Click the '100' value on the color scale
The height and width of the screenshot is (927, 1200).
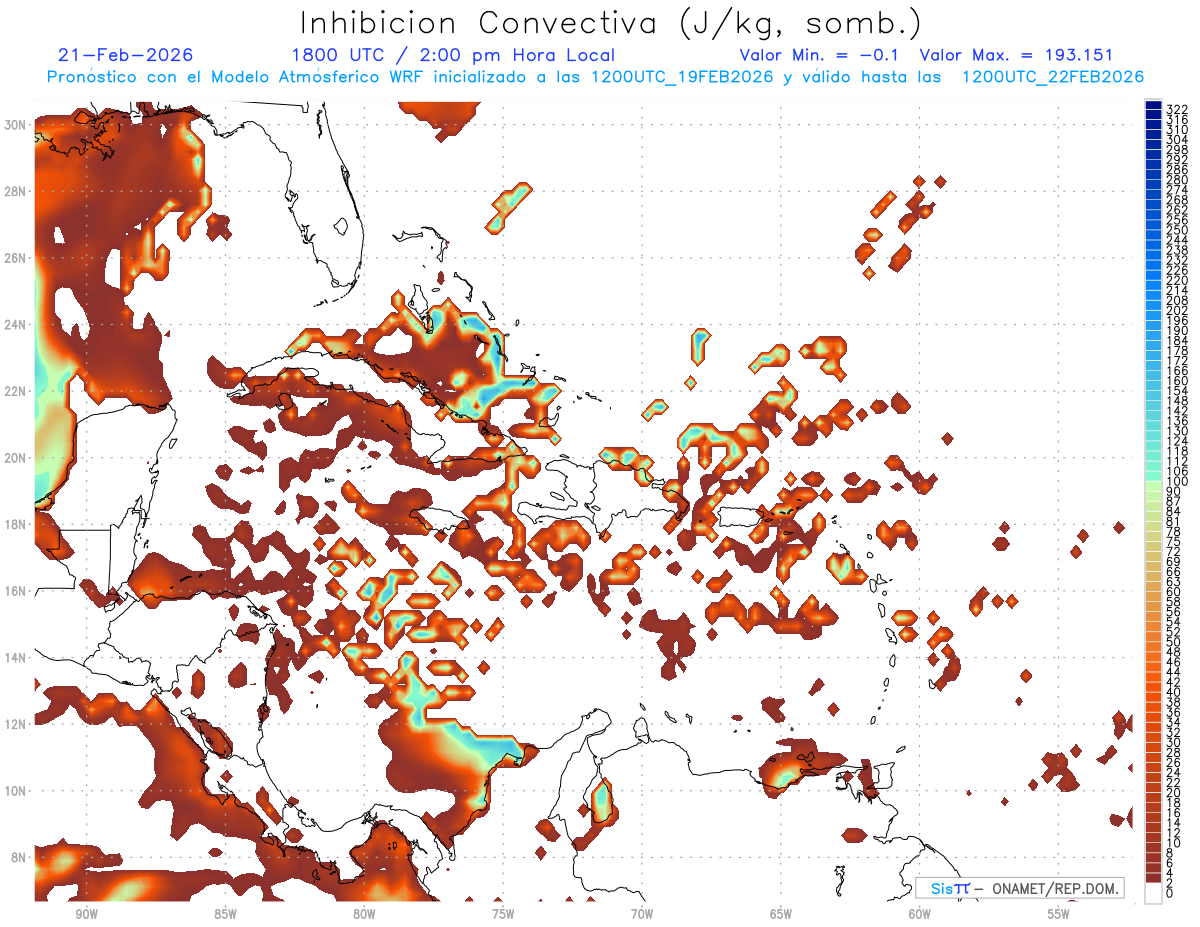1176,482
